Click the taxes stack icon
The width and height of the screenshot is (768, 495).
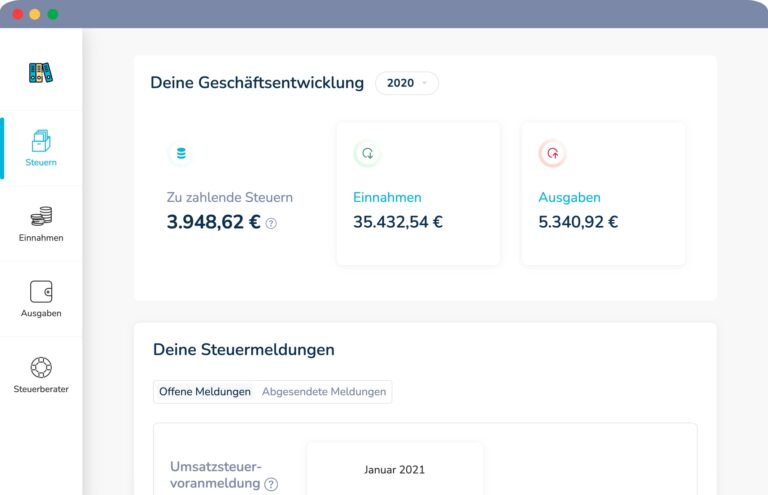tap(181, 154)
